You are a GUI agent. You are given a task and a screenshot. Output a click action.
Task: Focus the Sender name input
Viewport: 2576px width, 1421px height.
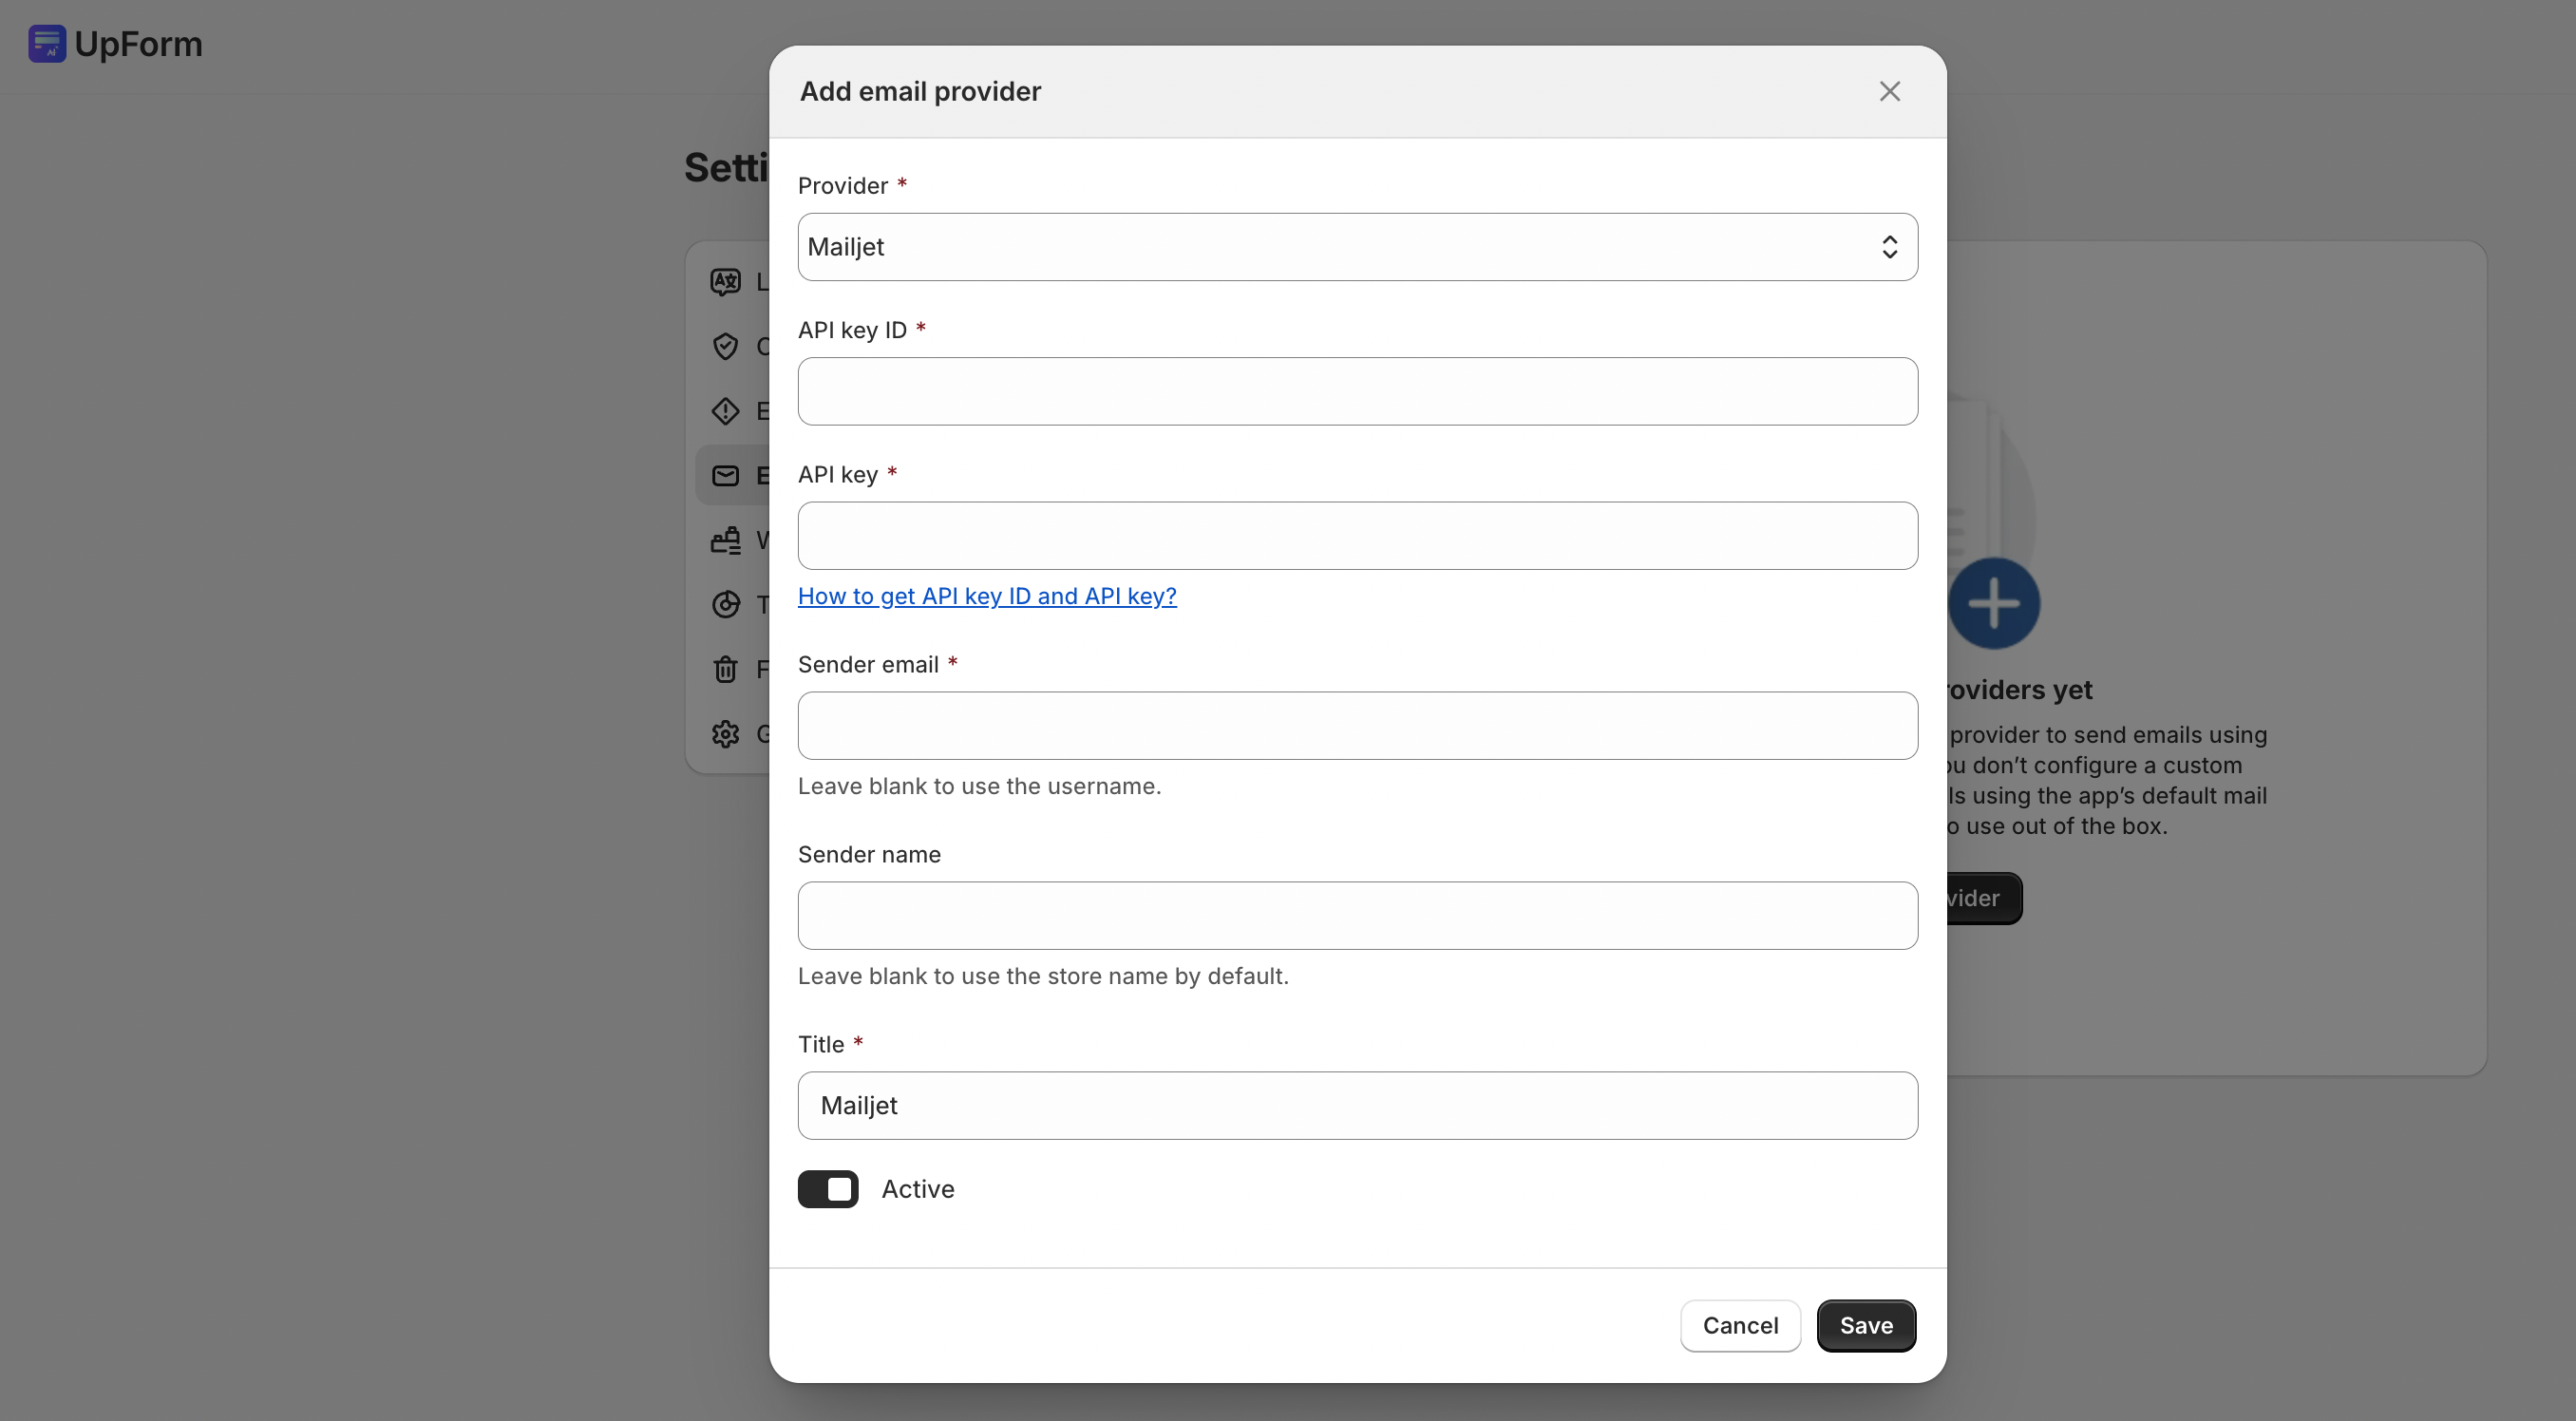click(1357, 916)
